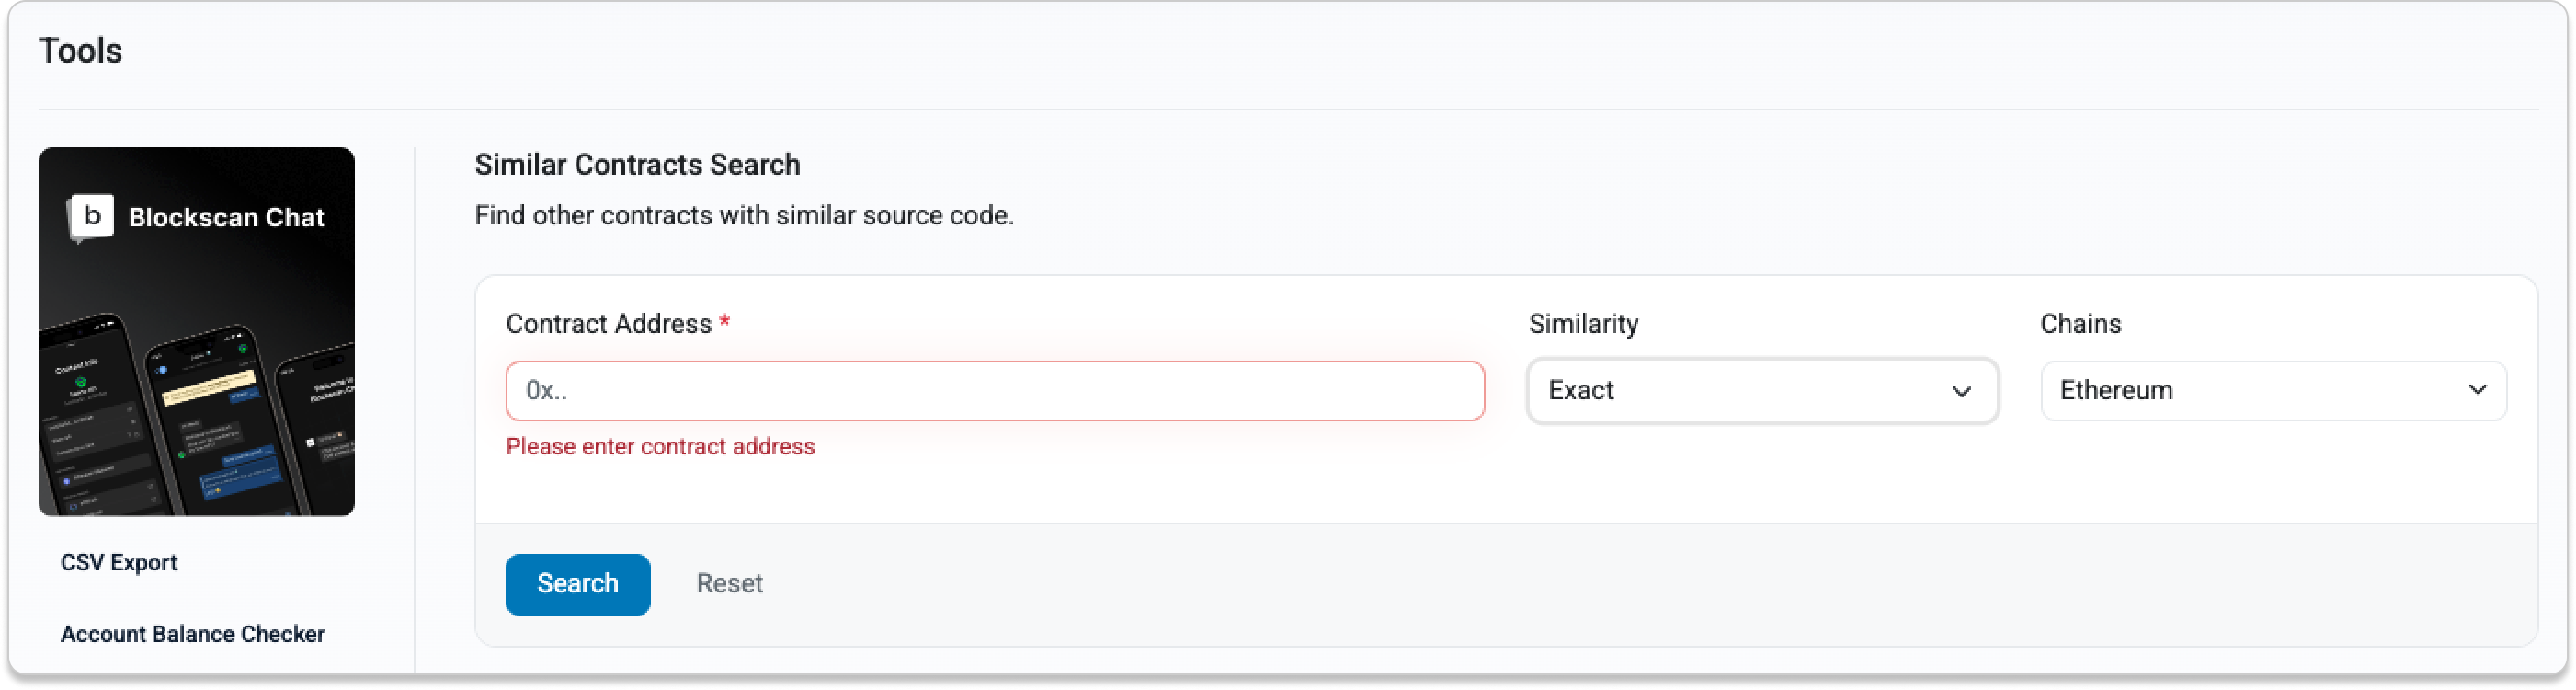The image size is (2576, 690).
Task: Click the 'Similarity' field label
Action: [1583, 324]
